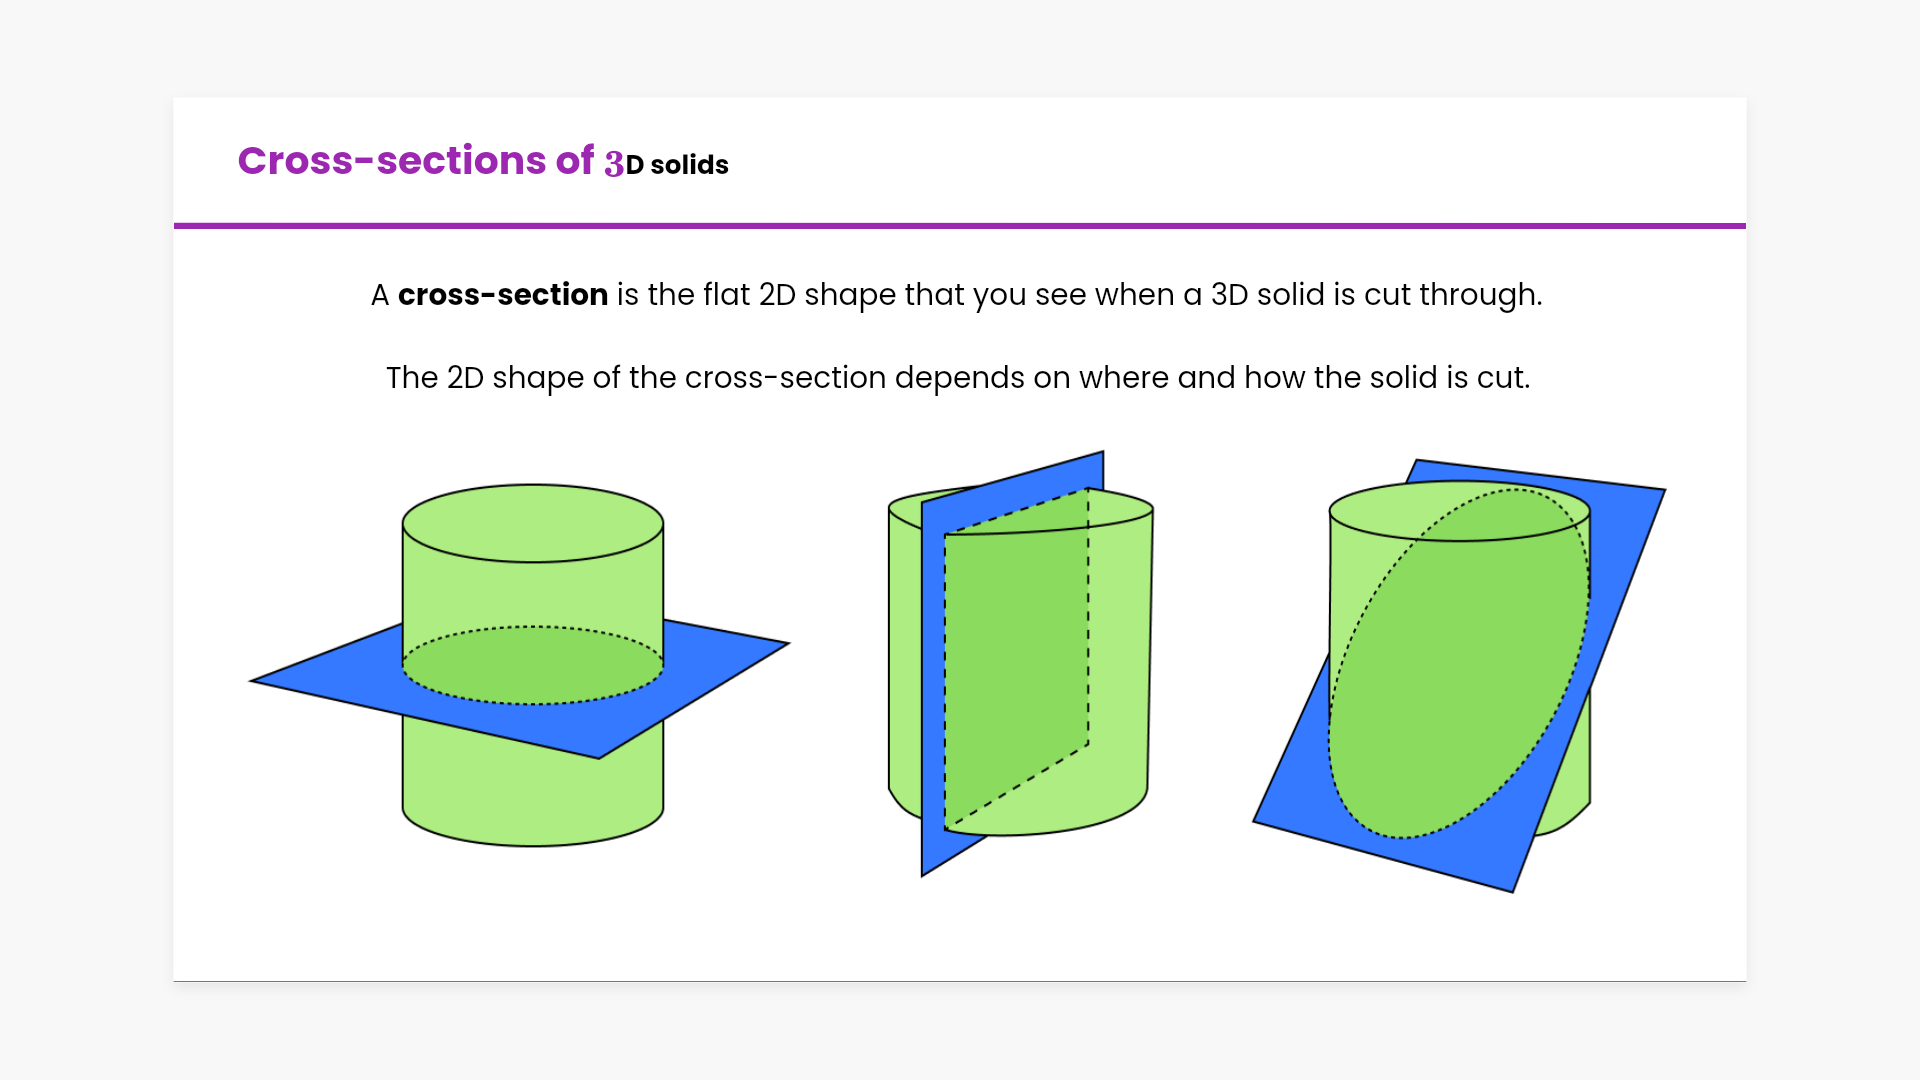
Task: Click the black "D solids" heading text
Action: point(677,165)
